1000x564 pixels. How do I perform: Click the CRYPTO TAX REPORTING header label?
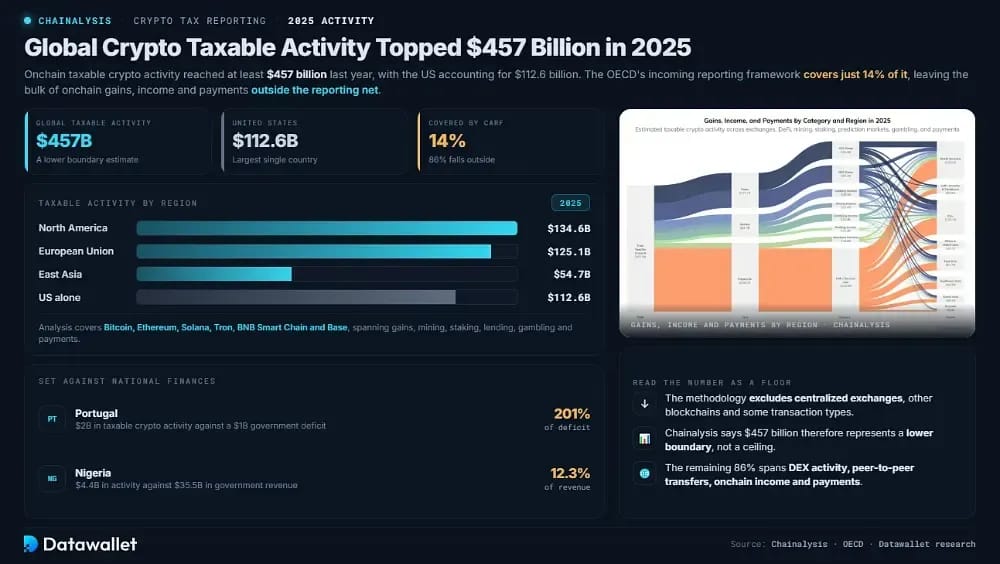click(x=200, y=20)
